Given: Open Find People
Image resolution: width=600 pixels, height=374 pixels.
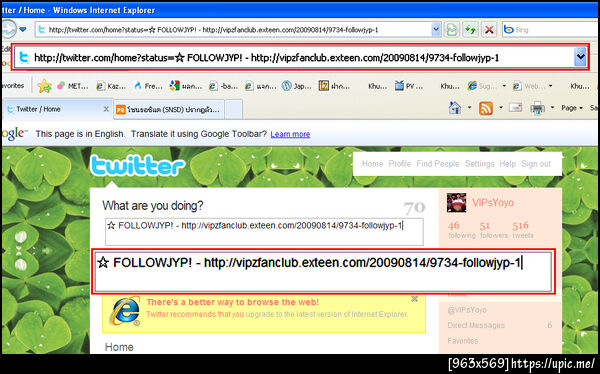Looking at the screenshot, I should [x=438, y=164].
